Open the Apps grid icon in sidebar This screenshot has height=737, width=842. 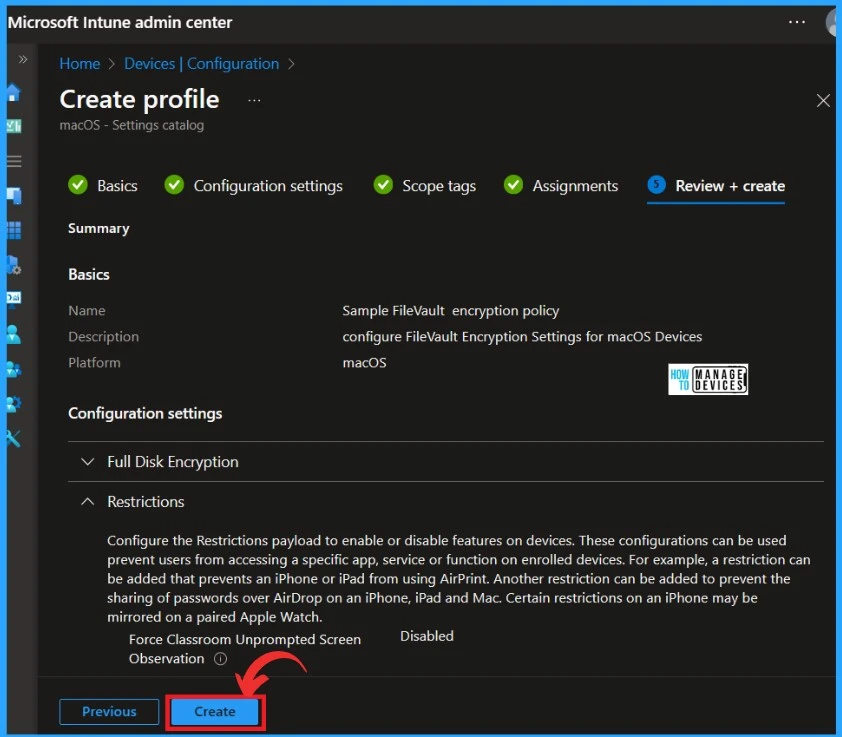click(14, 230)
